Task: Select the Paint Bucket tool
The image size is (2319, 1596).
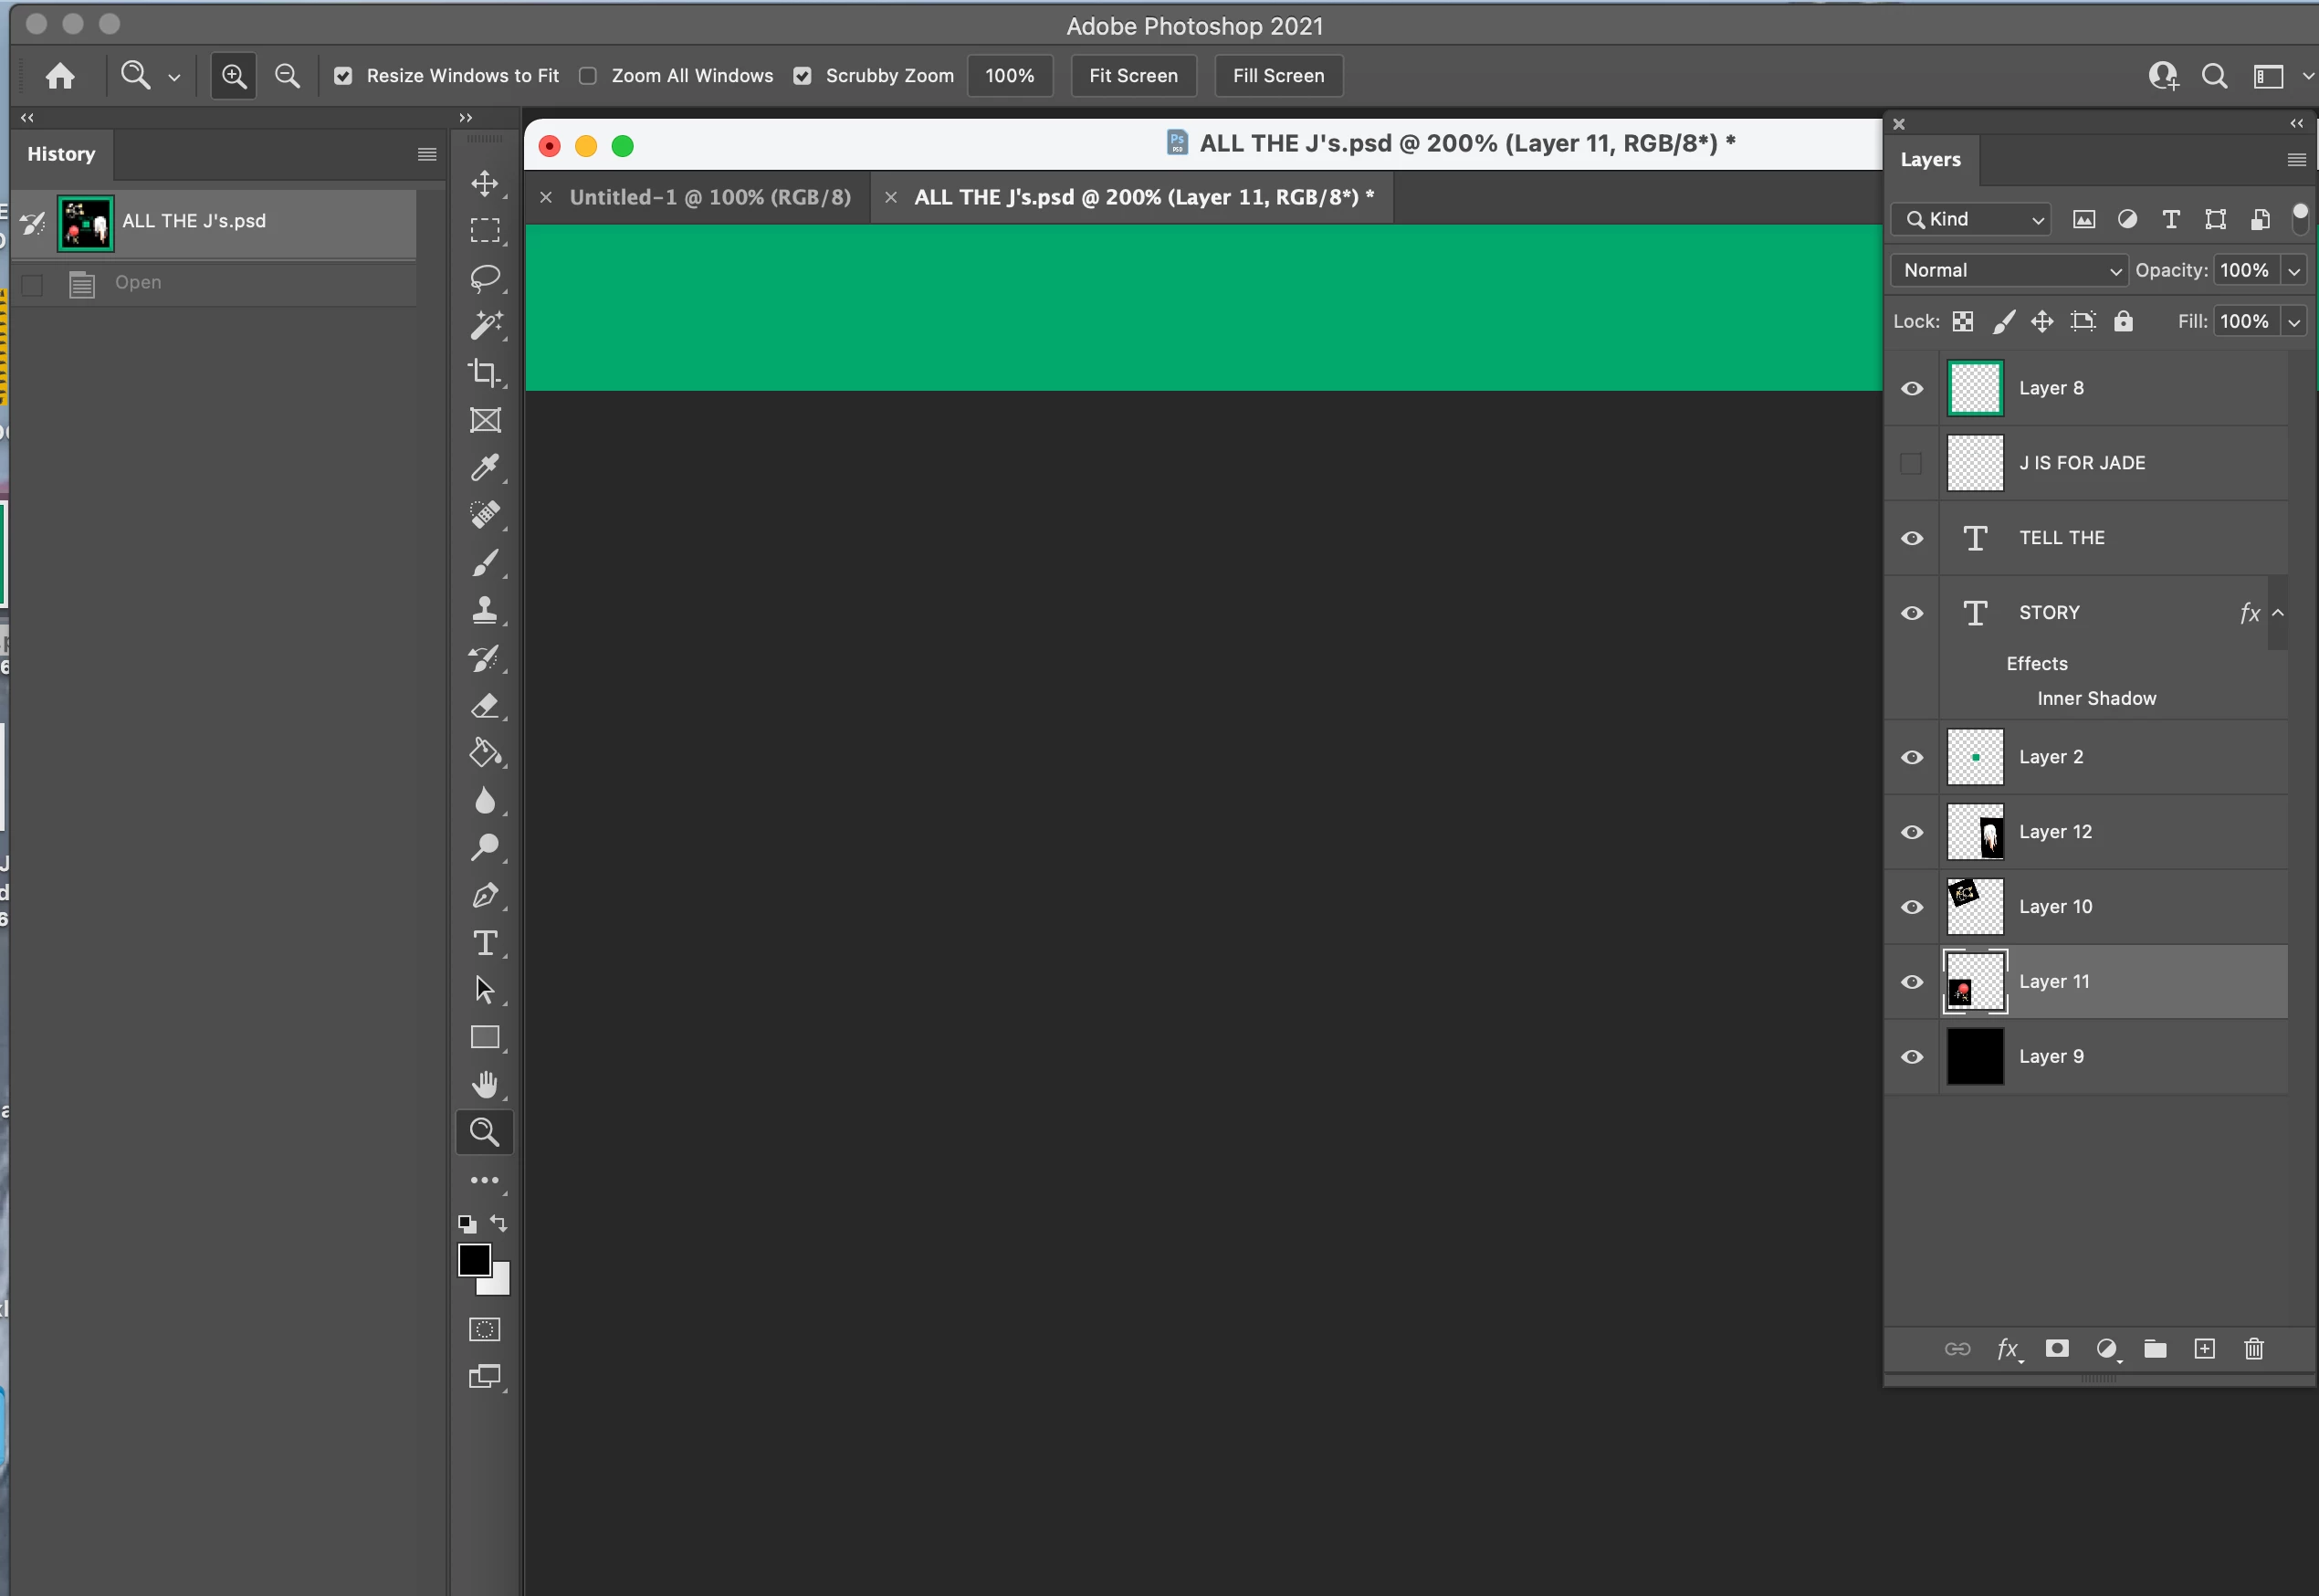Action: pyautogui.click(x=485, y=752)
